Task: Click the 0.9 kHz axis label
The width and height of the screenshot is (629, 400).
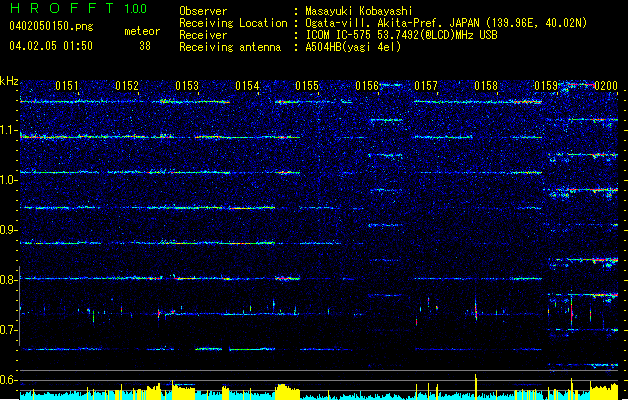Action: tap(9, 230)
